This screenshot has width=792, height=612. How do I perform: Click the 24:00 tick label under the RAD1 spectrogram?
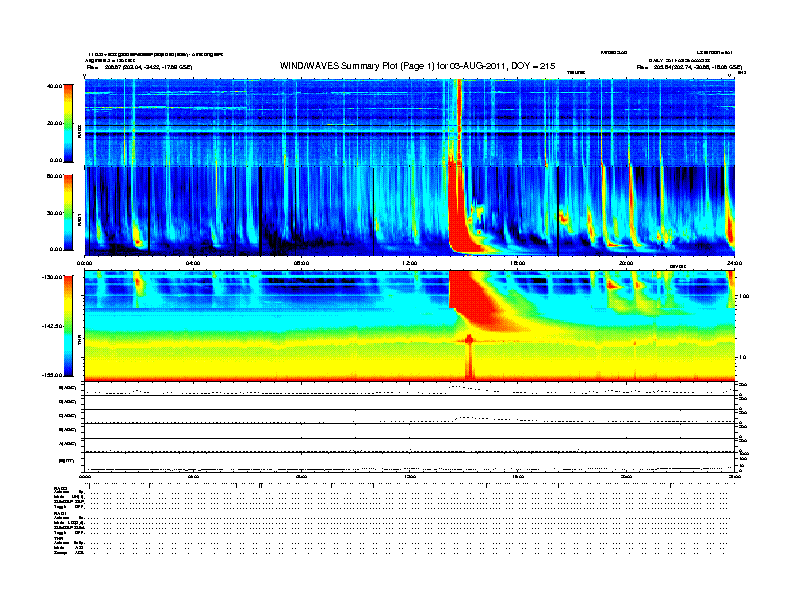[734, 263]
